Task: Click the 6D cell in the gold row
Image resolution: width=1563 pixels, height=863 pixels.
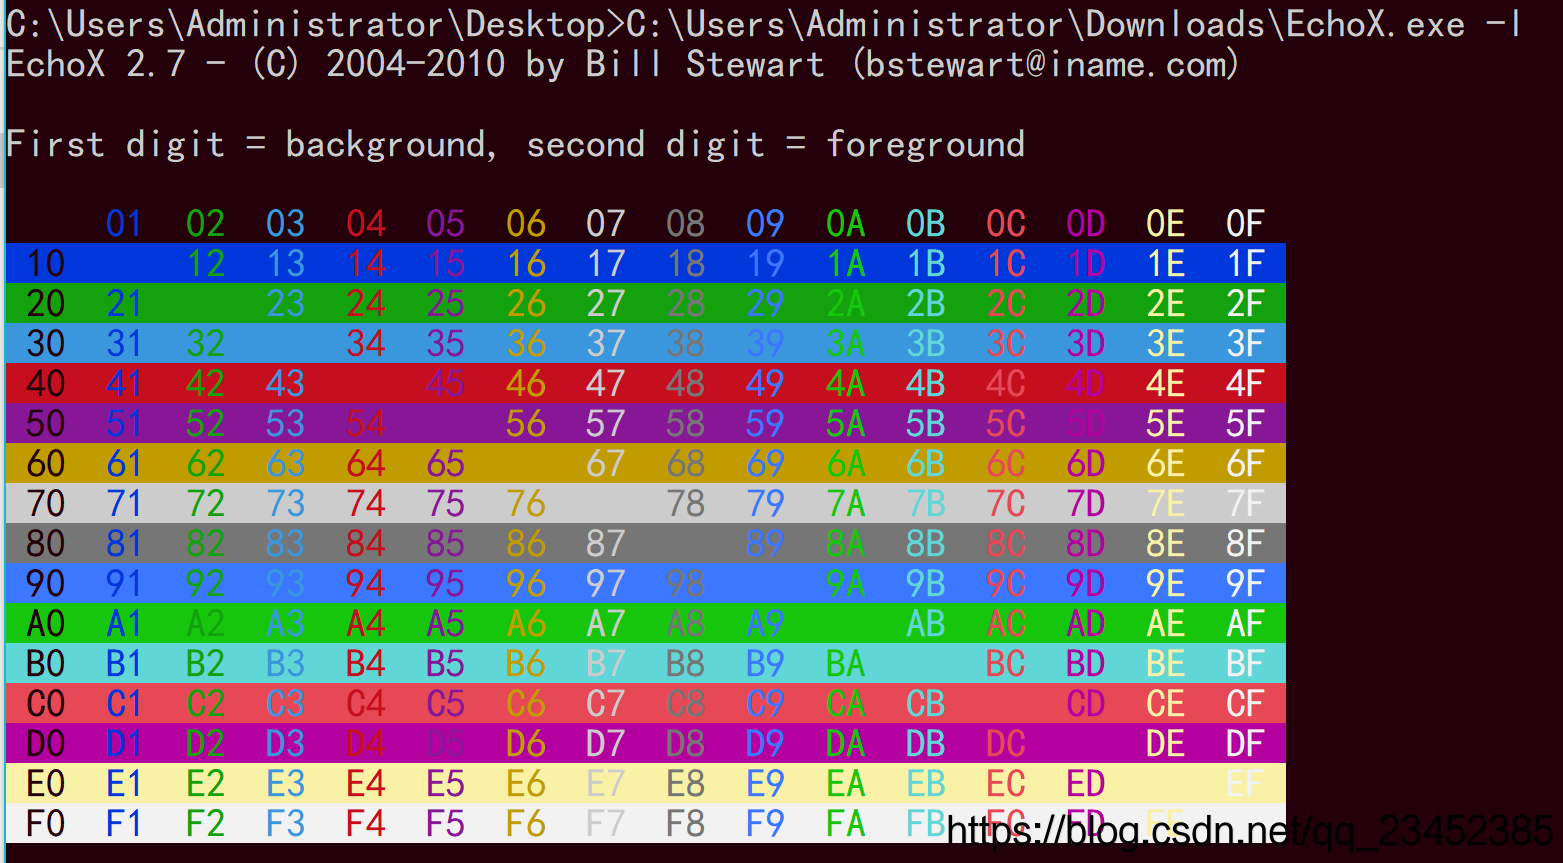Action: (1084, 463)
